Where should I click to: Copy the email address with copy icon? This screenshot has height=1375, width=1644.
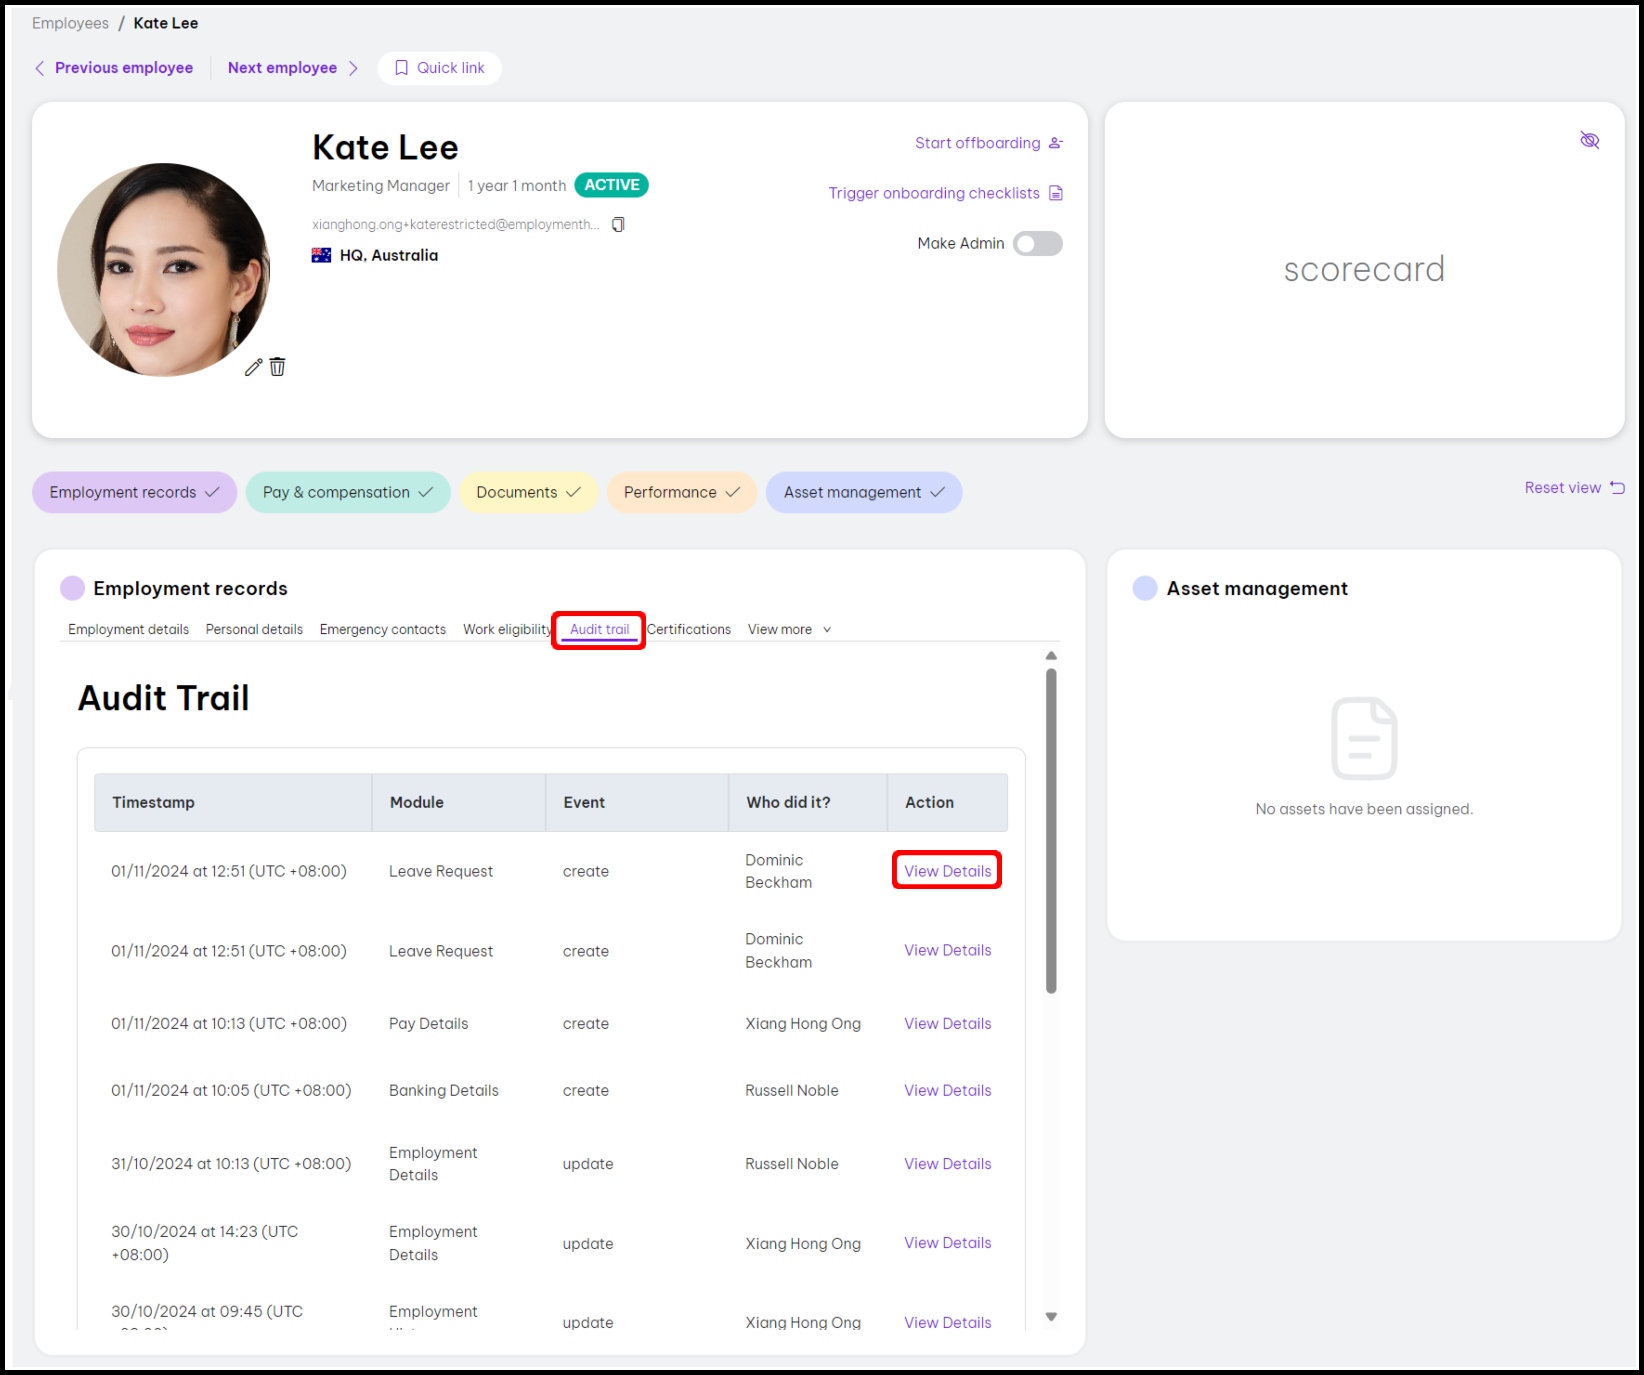tap(618, 224)
